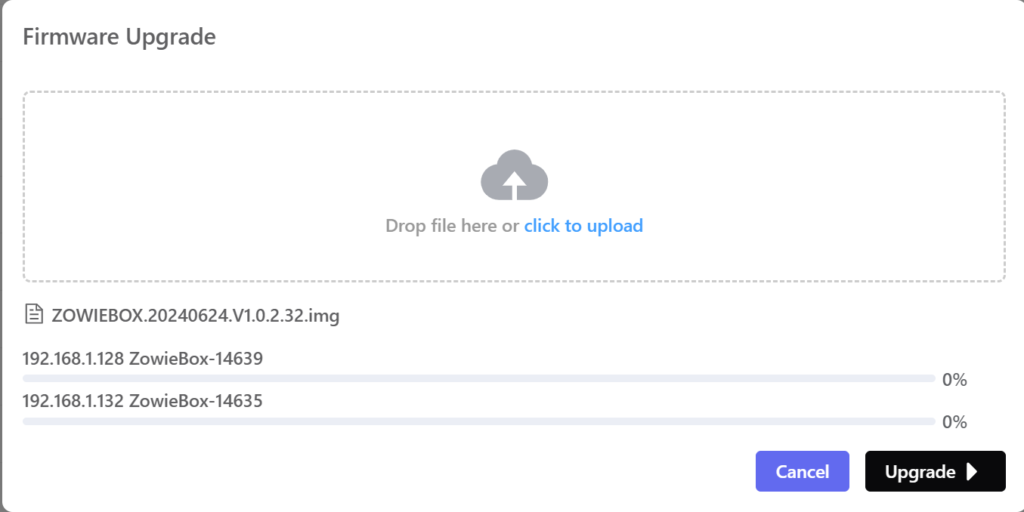
Task: Click the progress bar for 192.168.1.128
Action: 478,379
